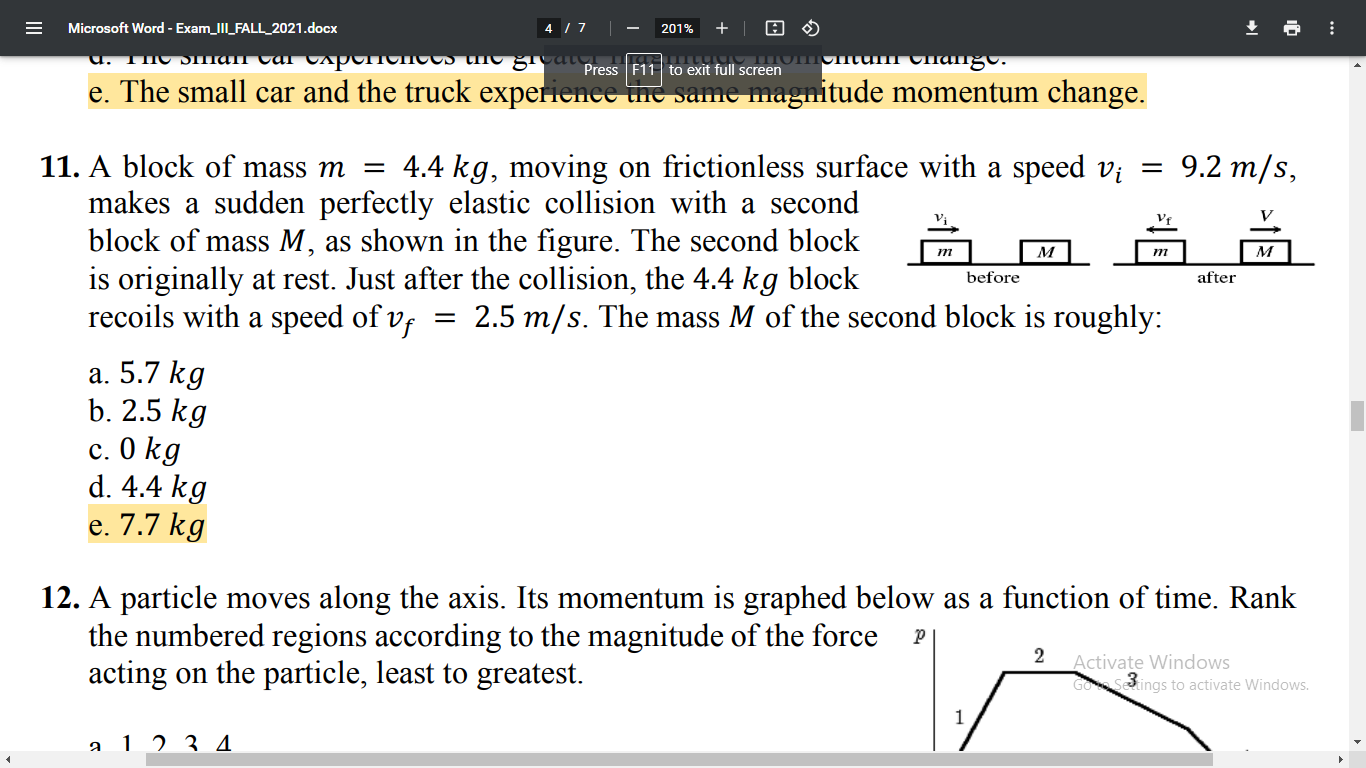The height and width of the screenshot is (768, 1366).
Task: Edit the page number field showing 4
Action: tap(548, 28)
